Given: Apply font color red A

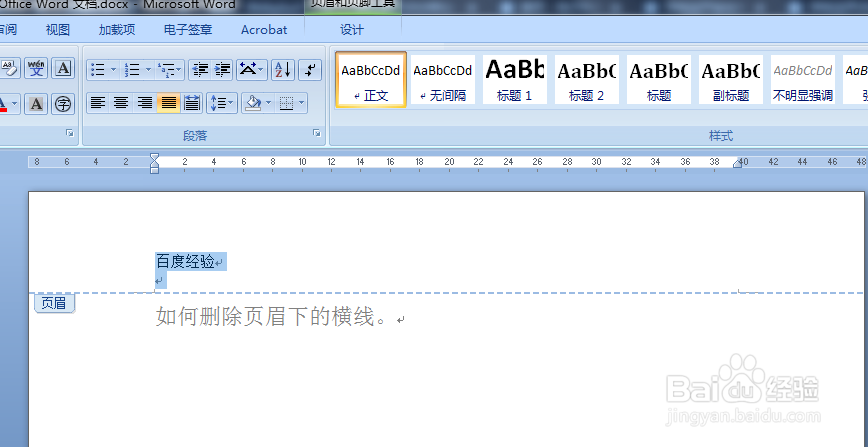Looking at the screenshot, I should point(3,104).
